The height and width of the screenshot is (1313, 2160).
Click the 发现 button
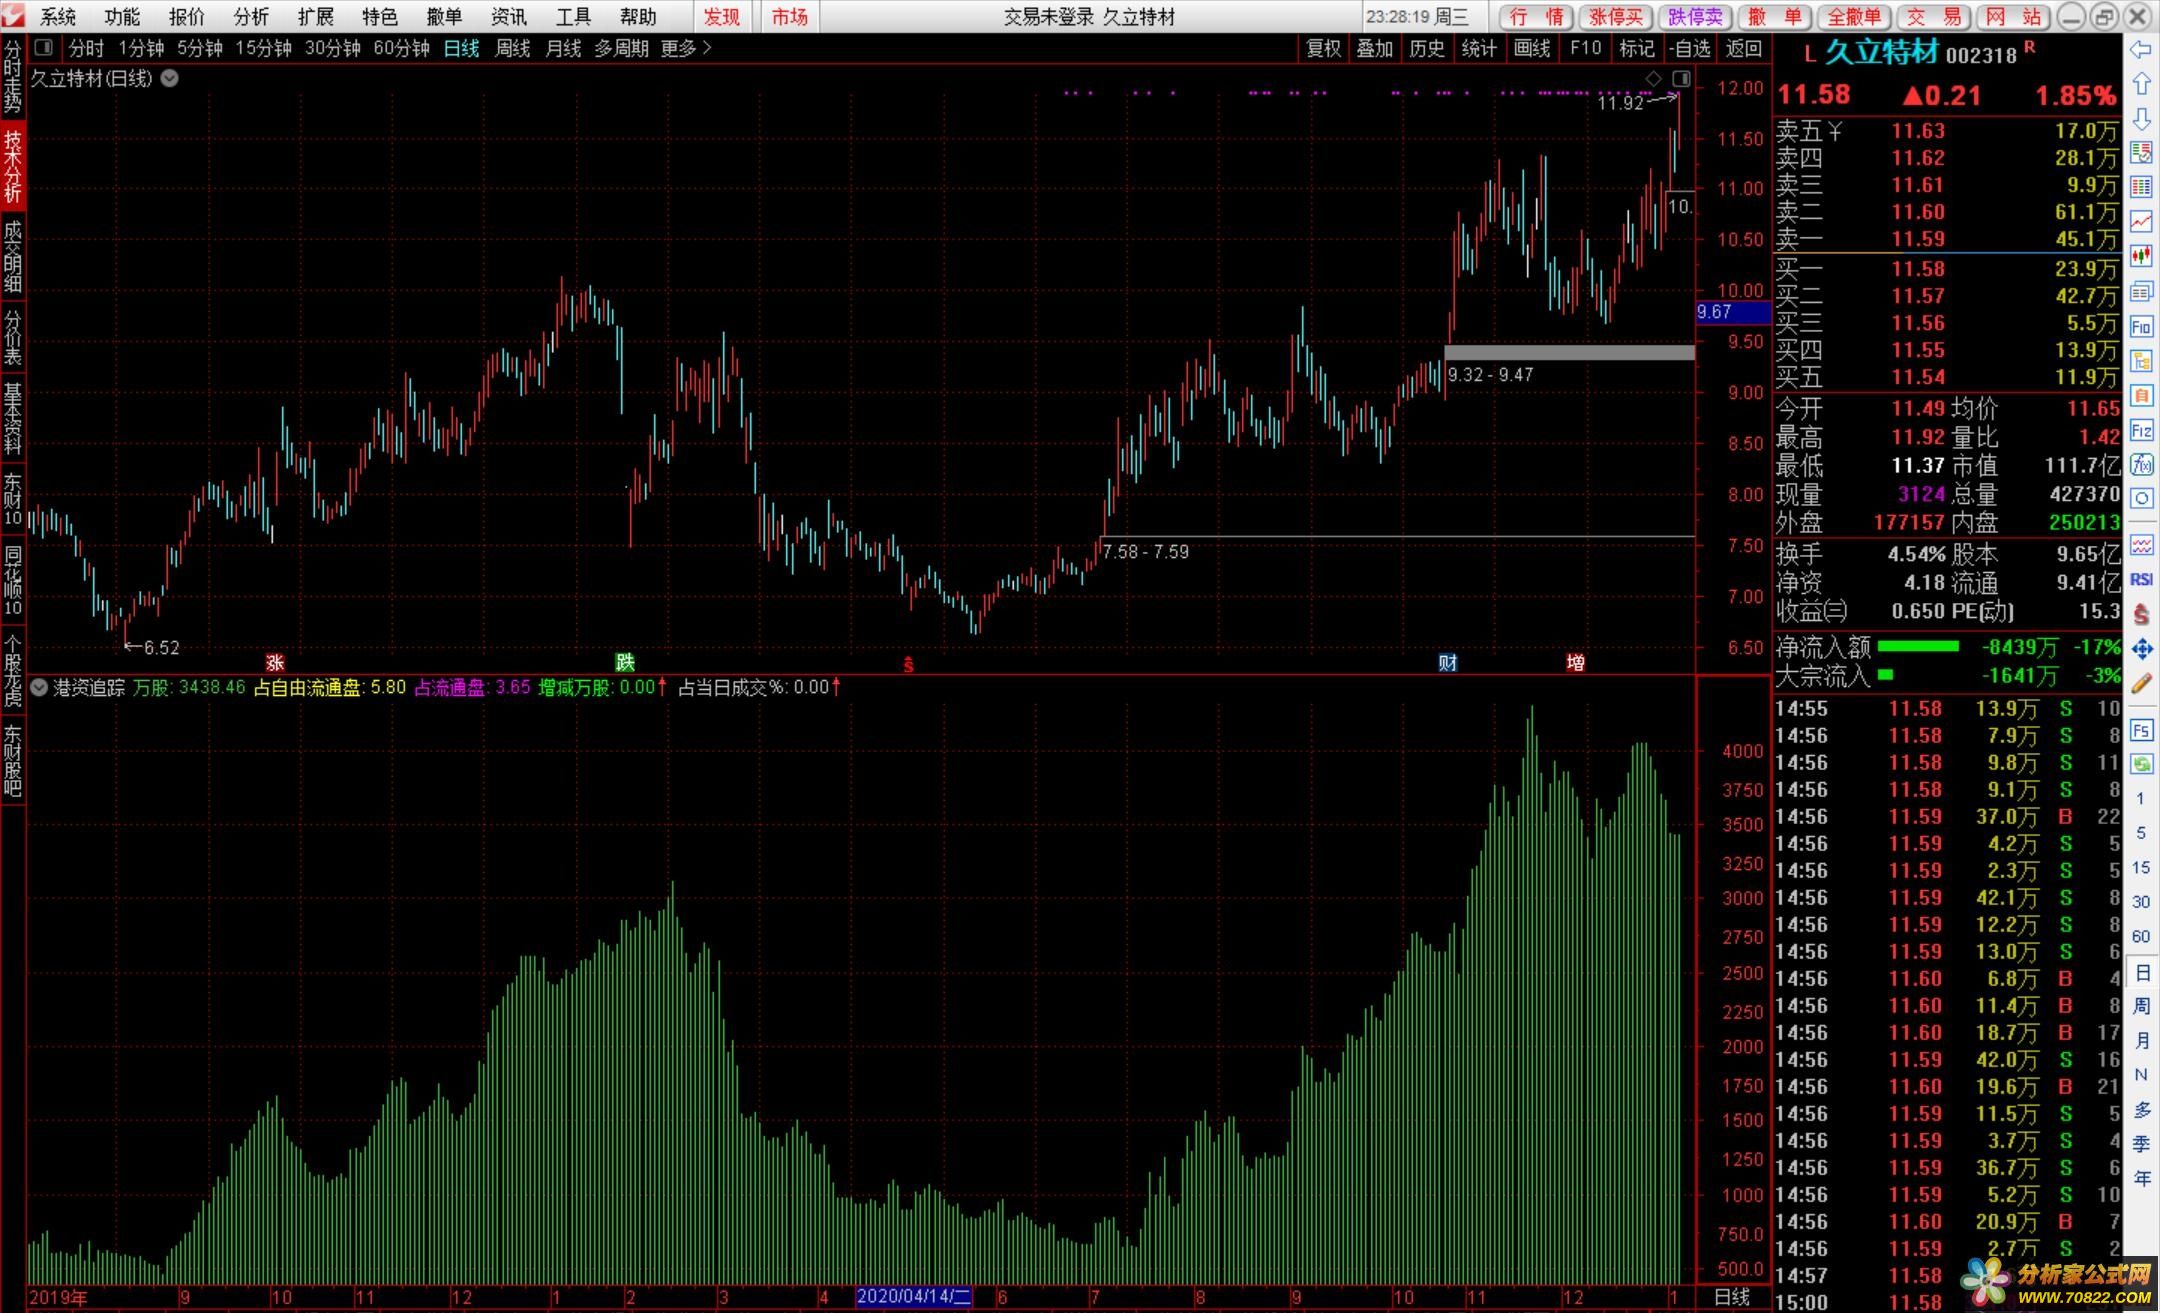pyautogui.click(x=722, y=17)
